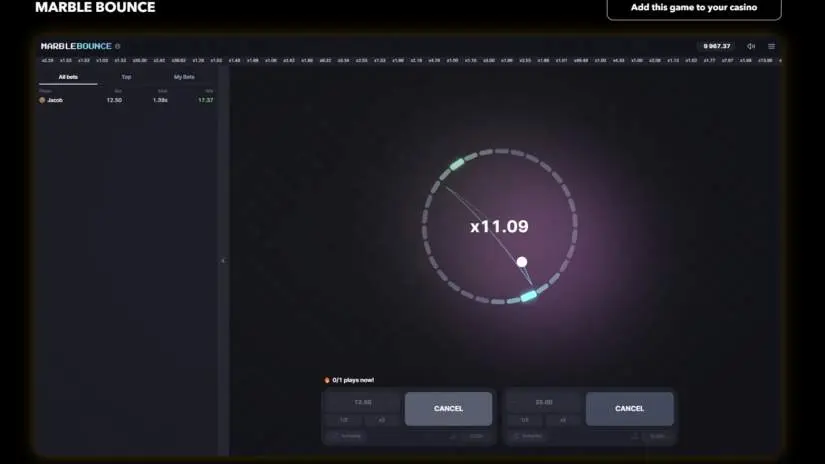Click the 12.50 bet amount field
825x464 pixels.
click(363, 402)
